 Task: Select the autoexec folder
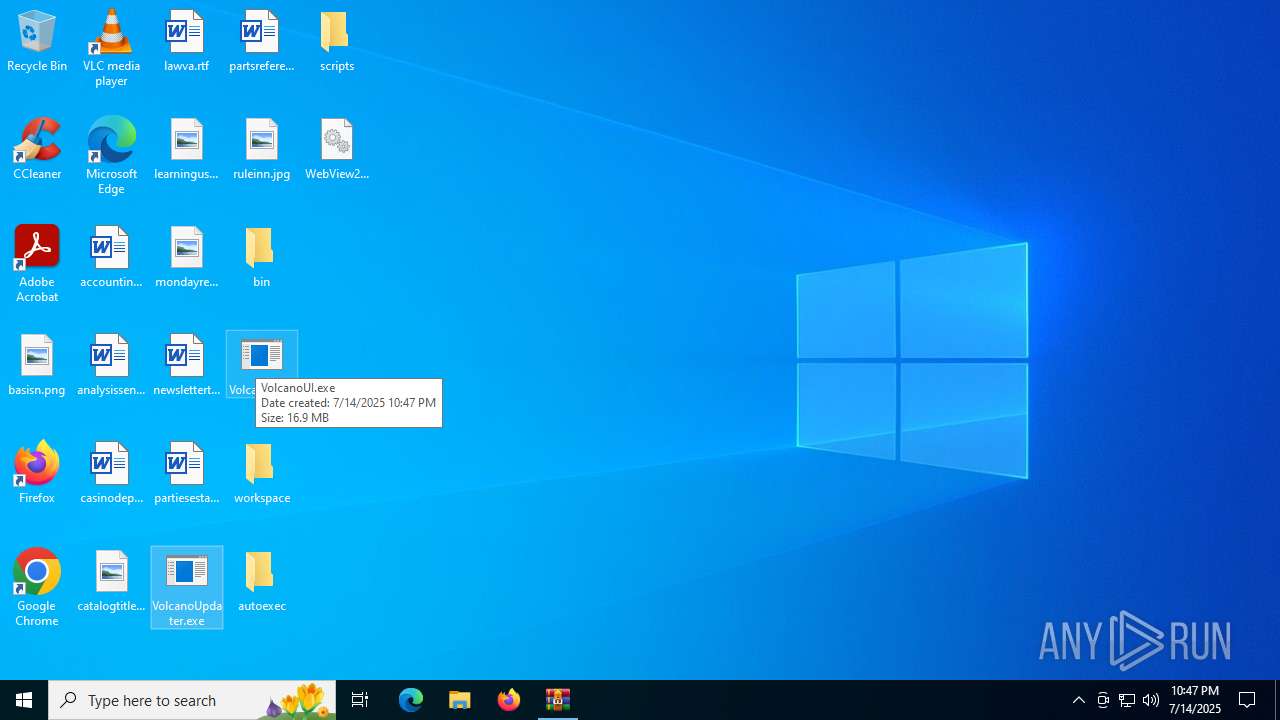261,582
